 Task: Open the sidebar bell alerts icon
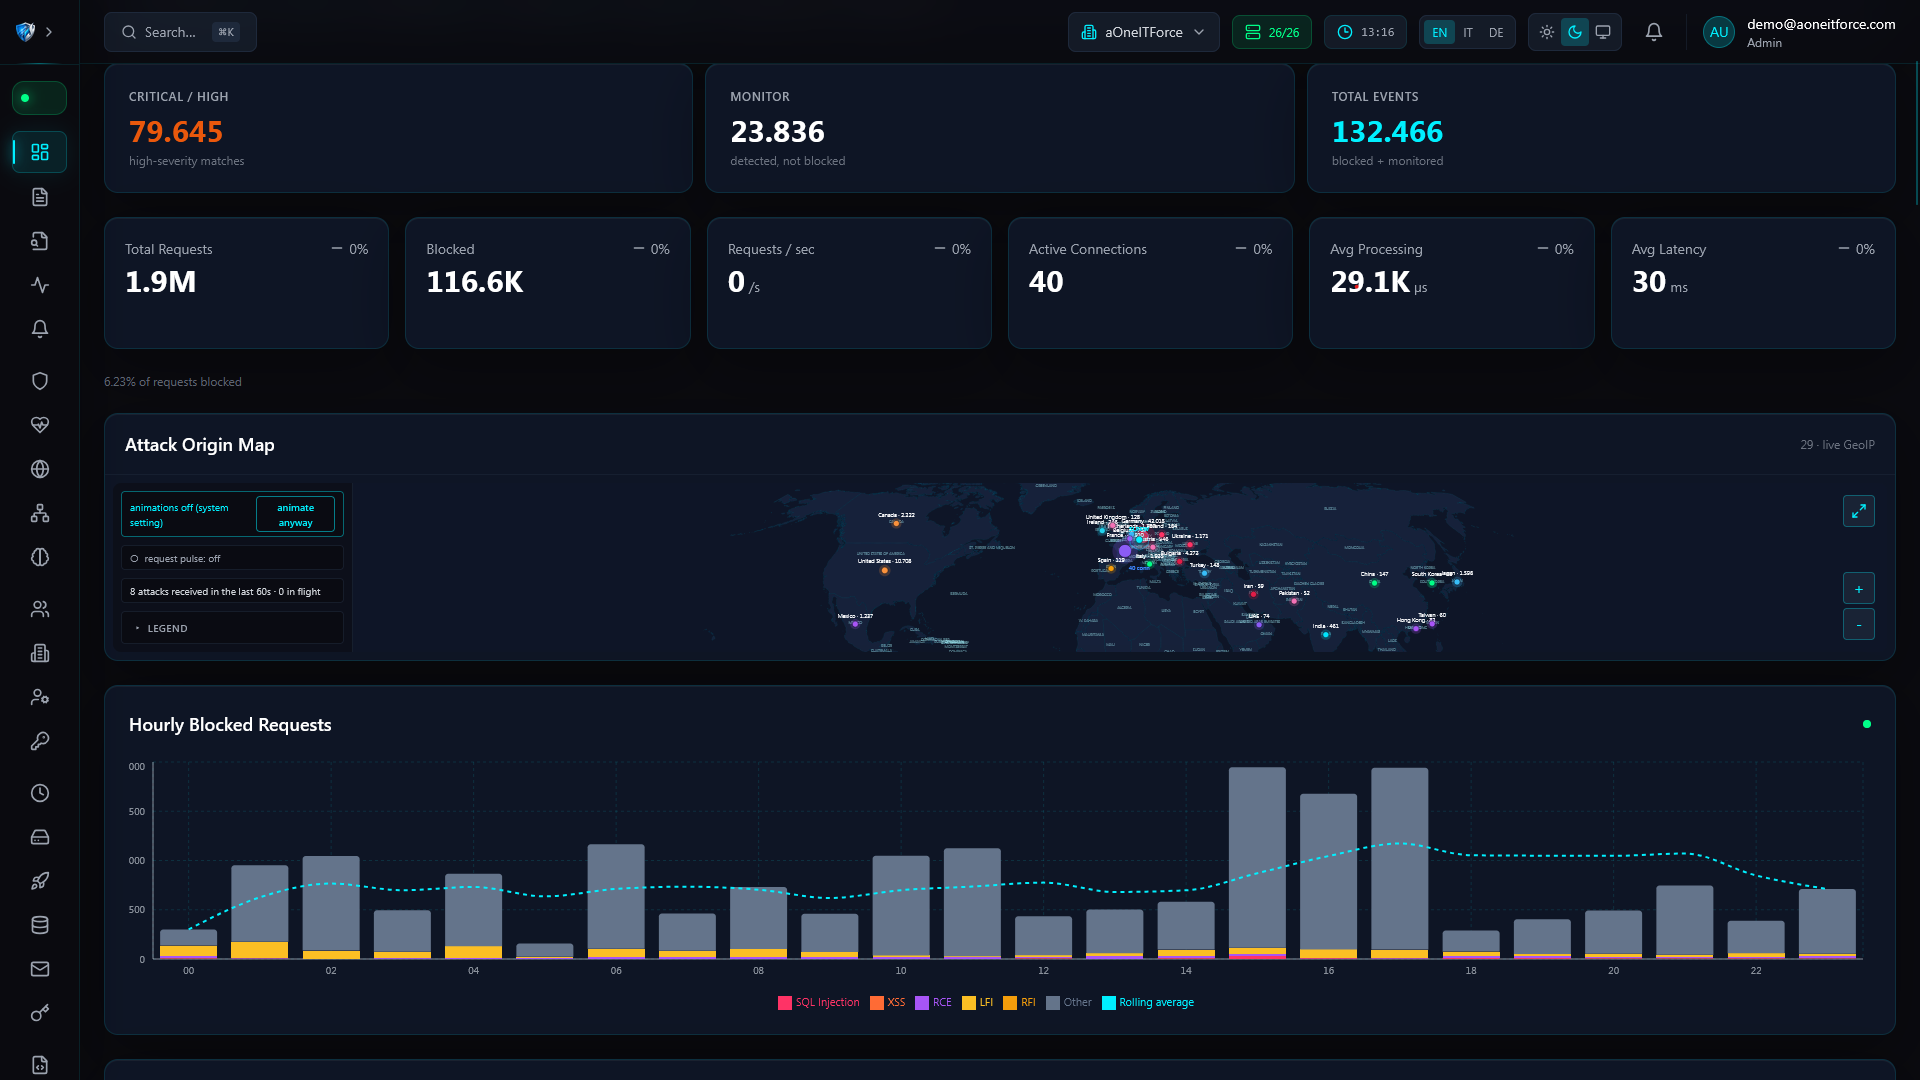[40, 329]
